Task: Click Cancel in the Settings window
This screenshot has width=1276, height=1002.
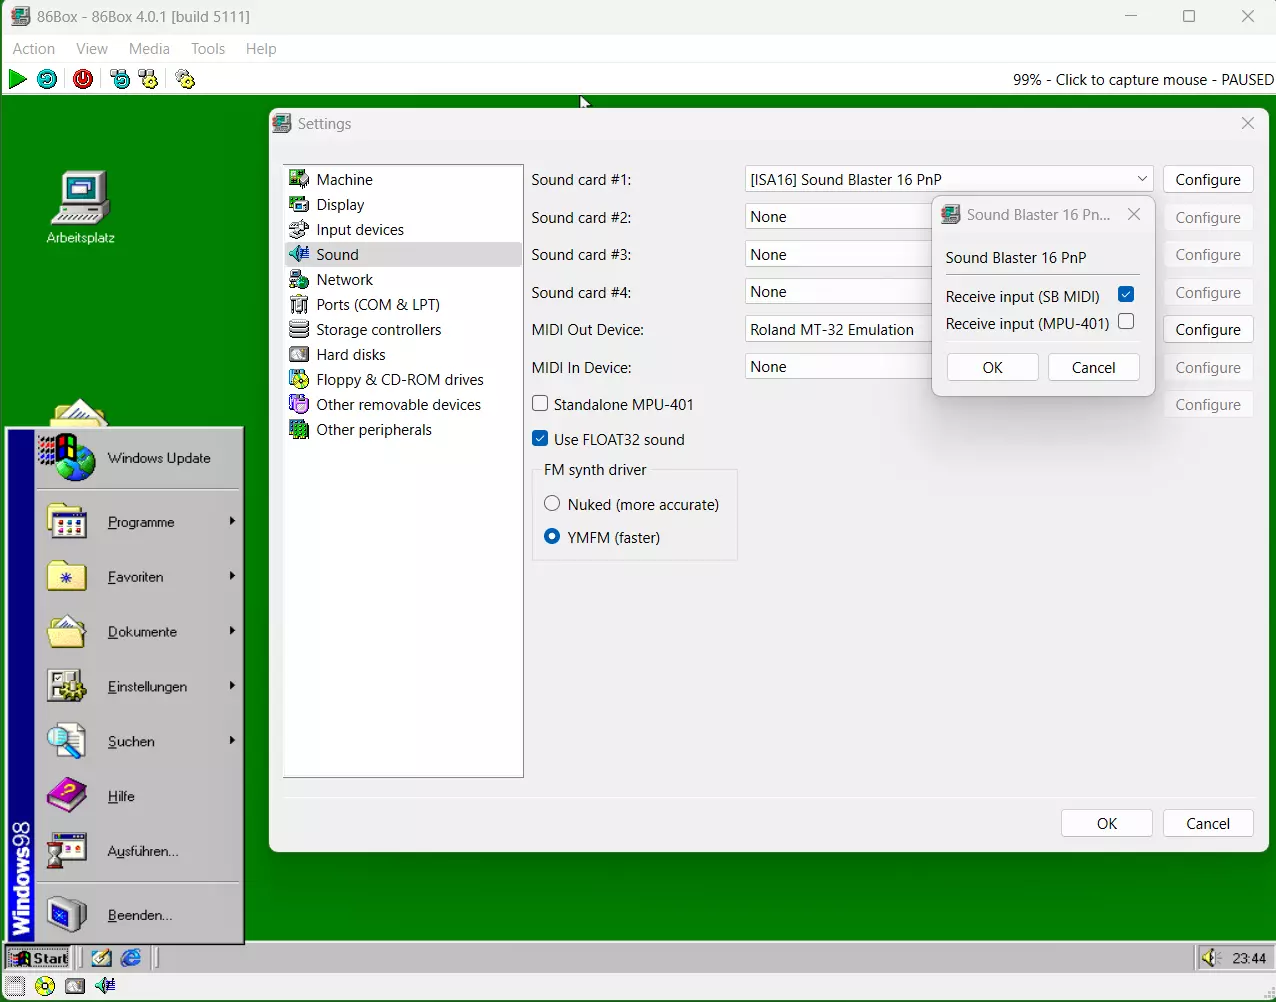Action: click(x=1208, y=824)
